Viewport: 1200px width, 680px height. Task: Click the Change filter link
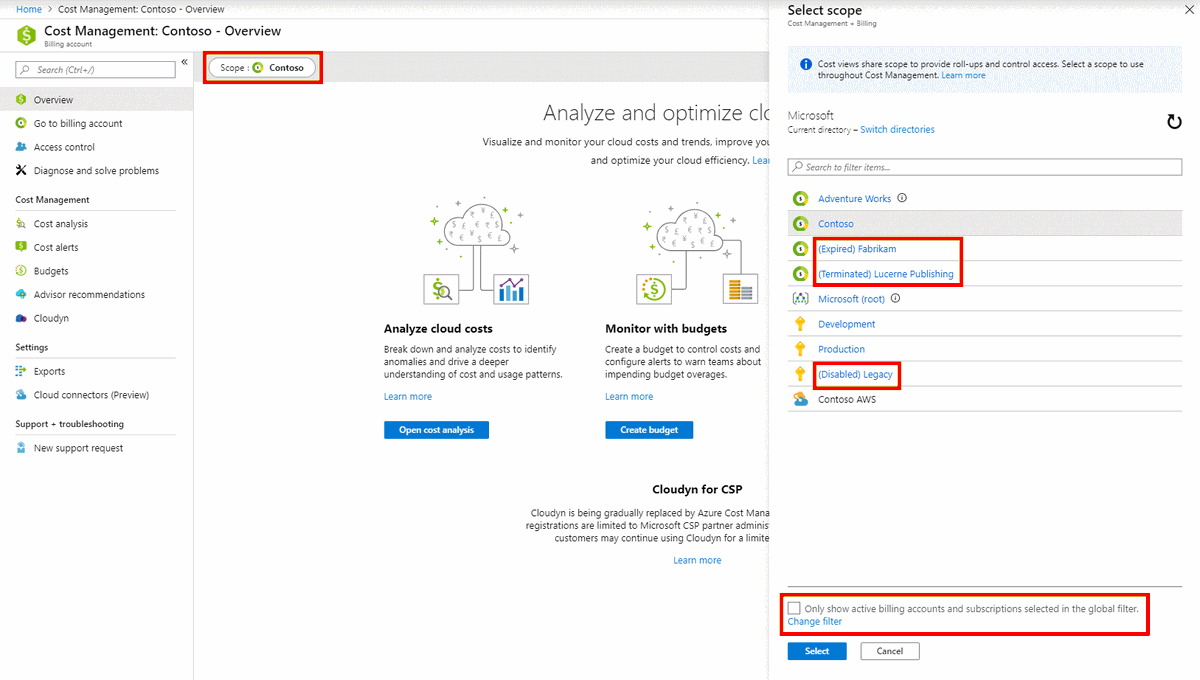pos(815,622)
